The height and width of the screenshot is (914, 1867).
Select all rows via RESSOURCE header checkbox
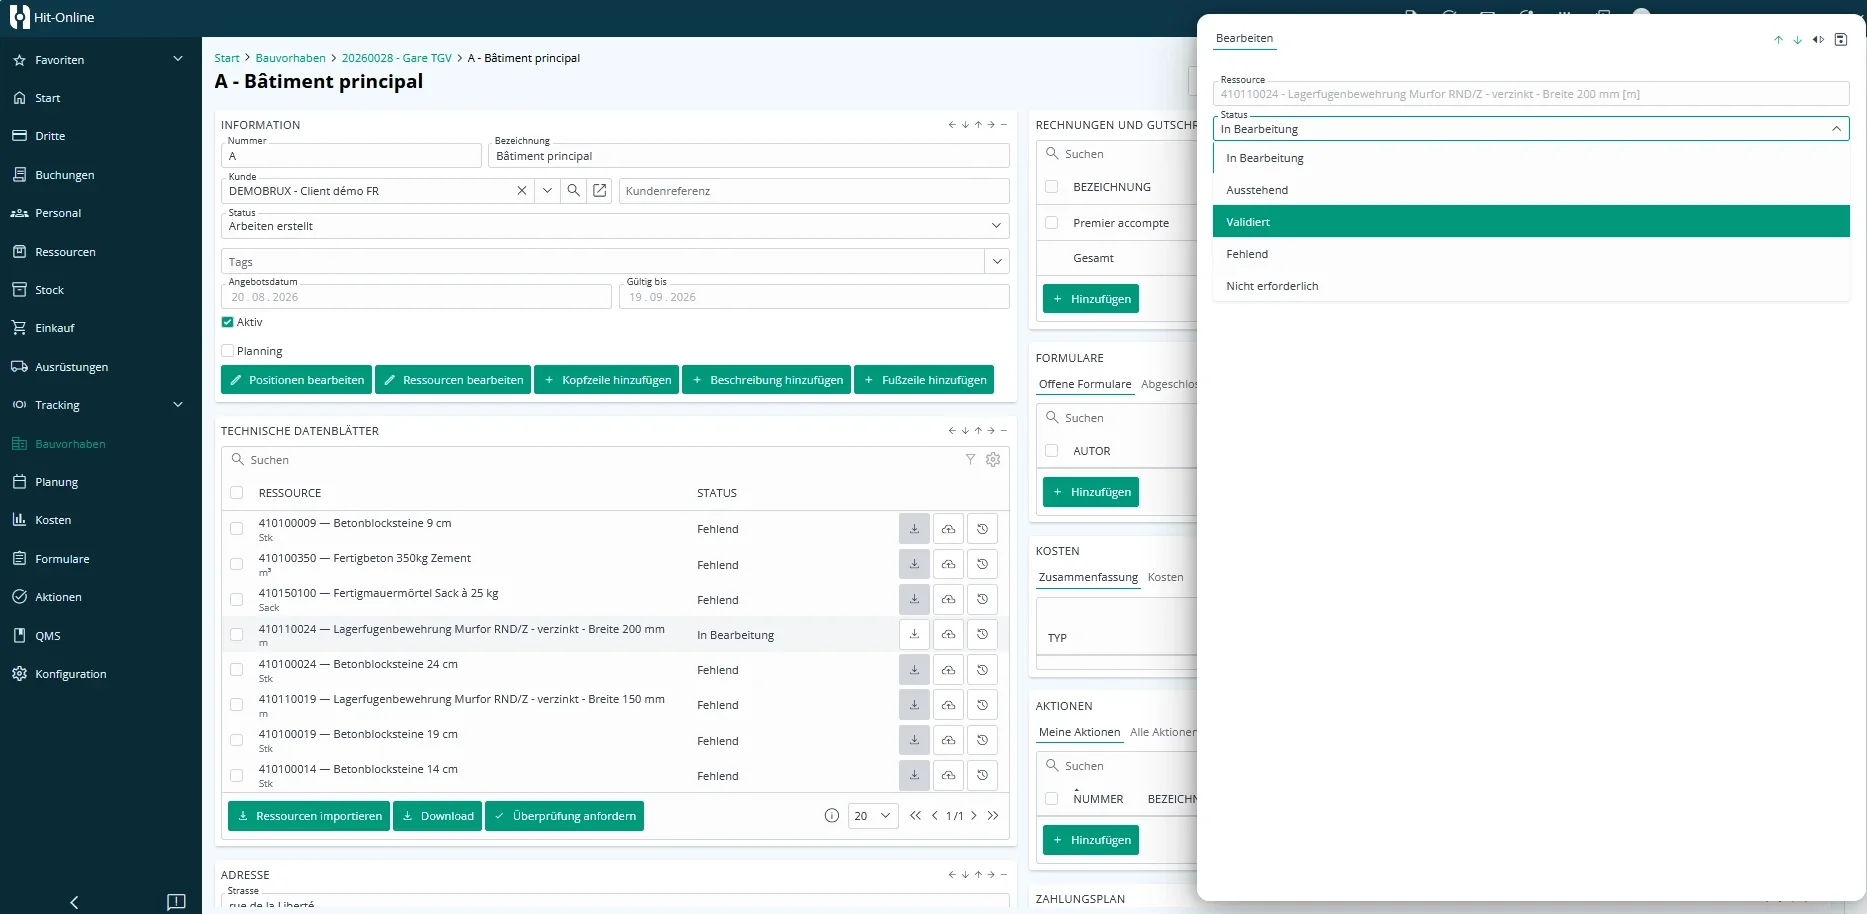click(x=236, y=493)
